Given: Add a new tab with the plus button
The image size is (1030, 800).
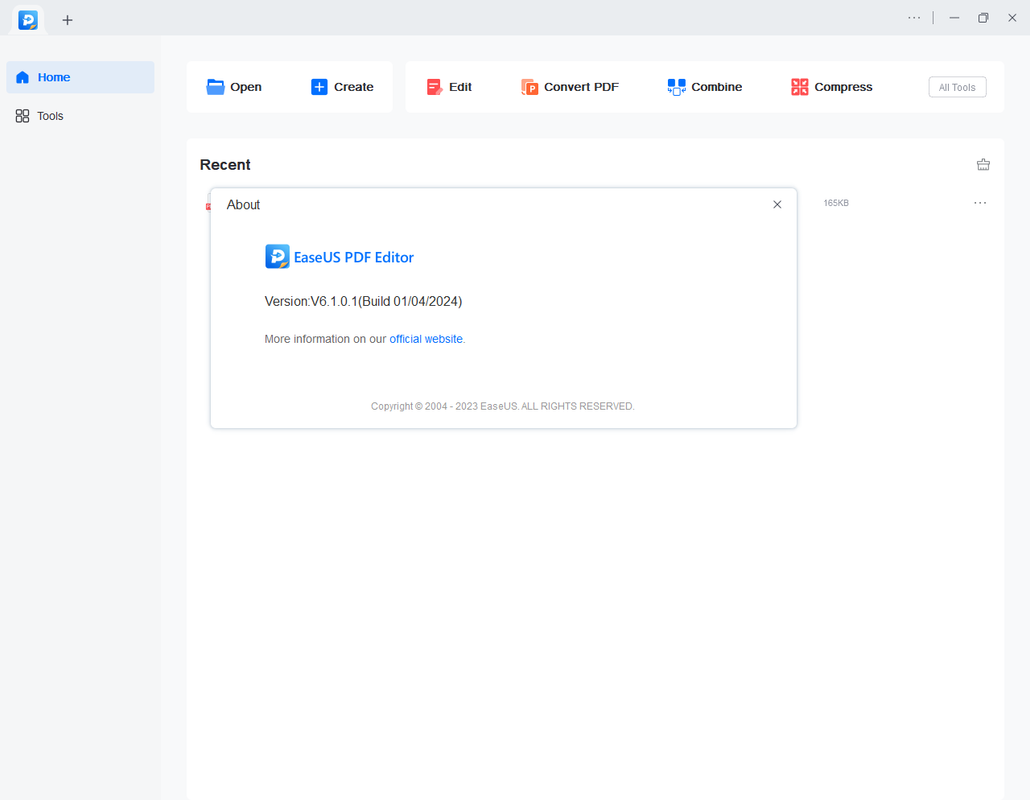Looking at the screenshot, I should point(67,20).
